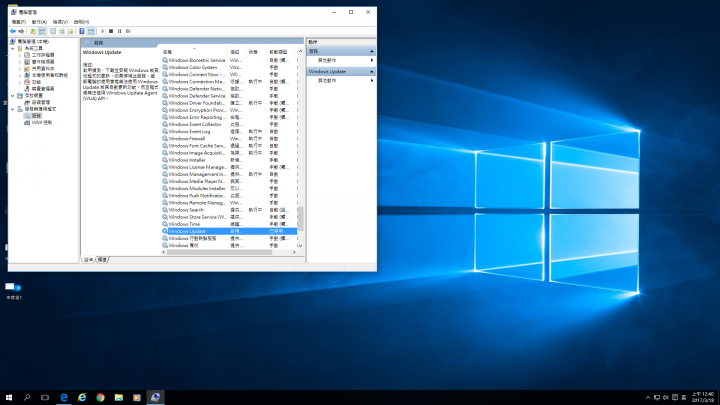The height and width of the screenshot is (405, 720).
Task: Click the Forward arrow in the toolbar
Action: coord(21,31)
